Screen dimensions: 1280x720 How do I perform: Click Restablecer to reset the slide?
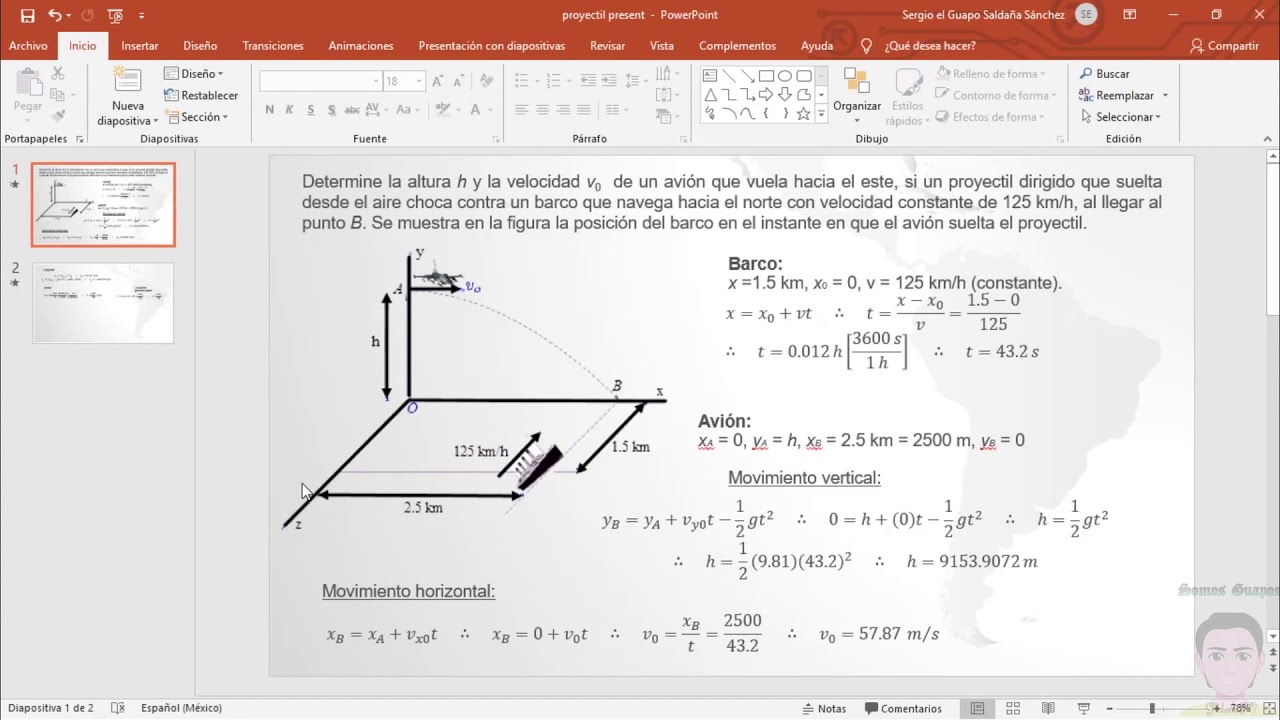pos(201,95)
